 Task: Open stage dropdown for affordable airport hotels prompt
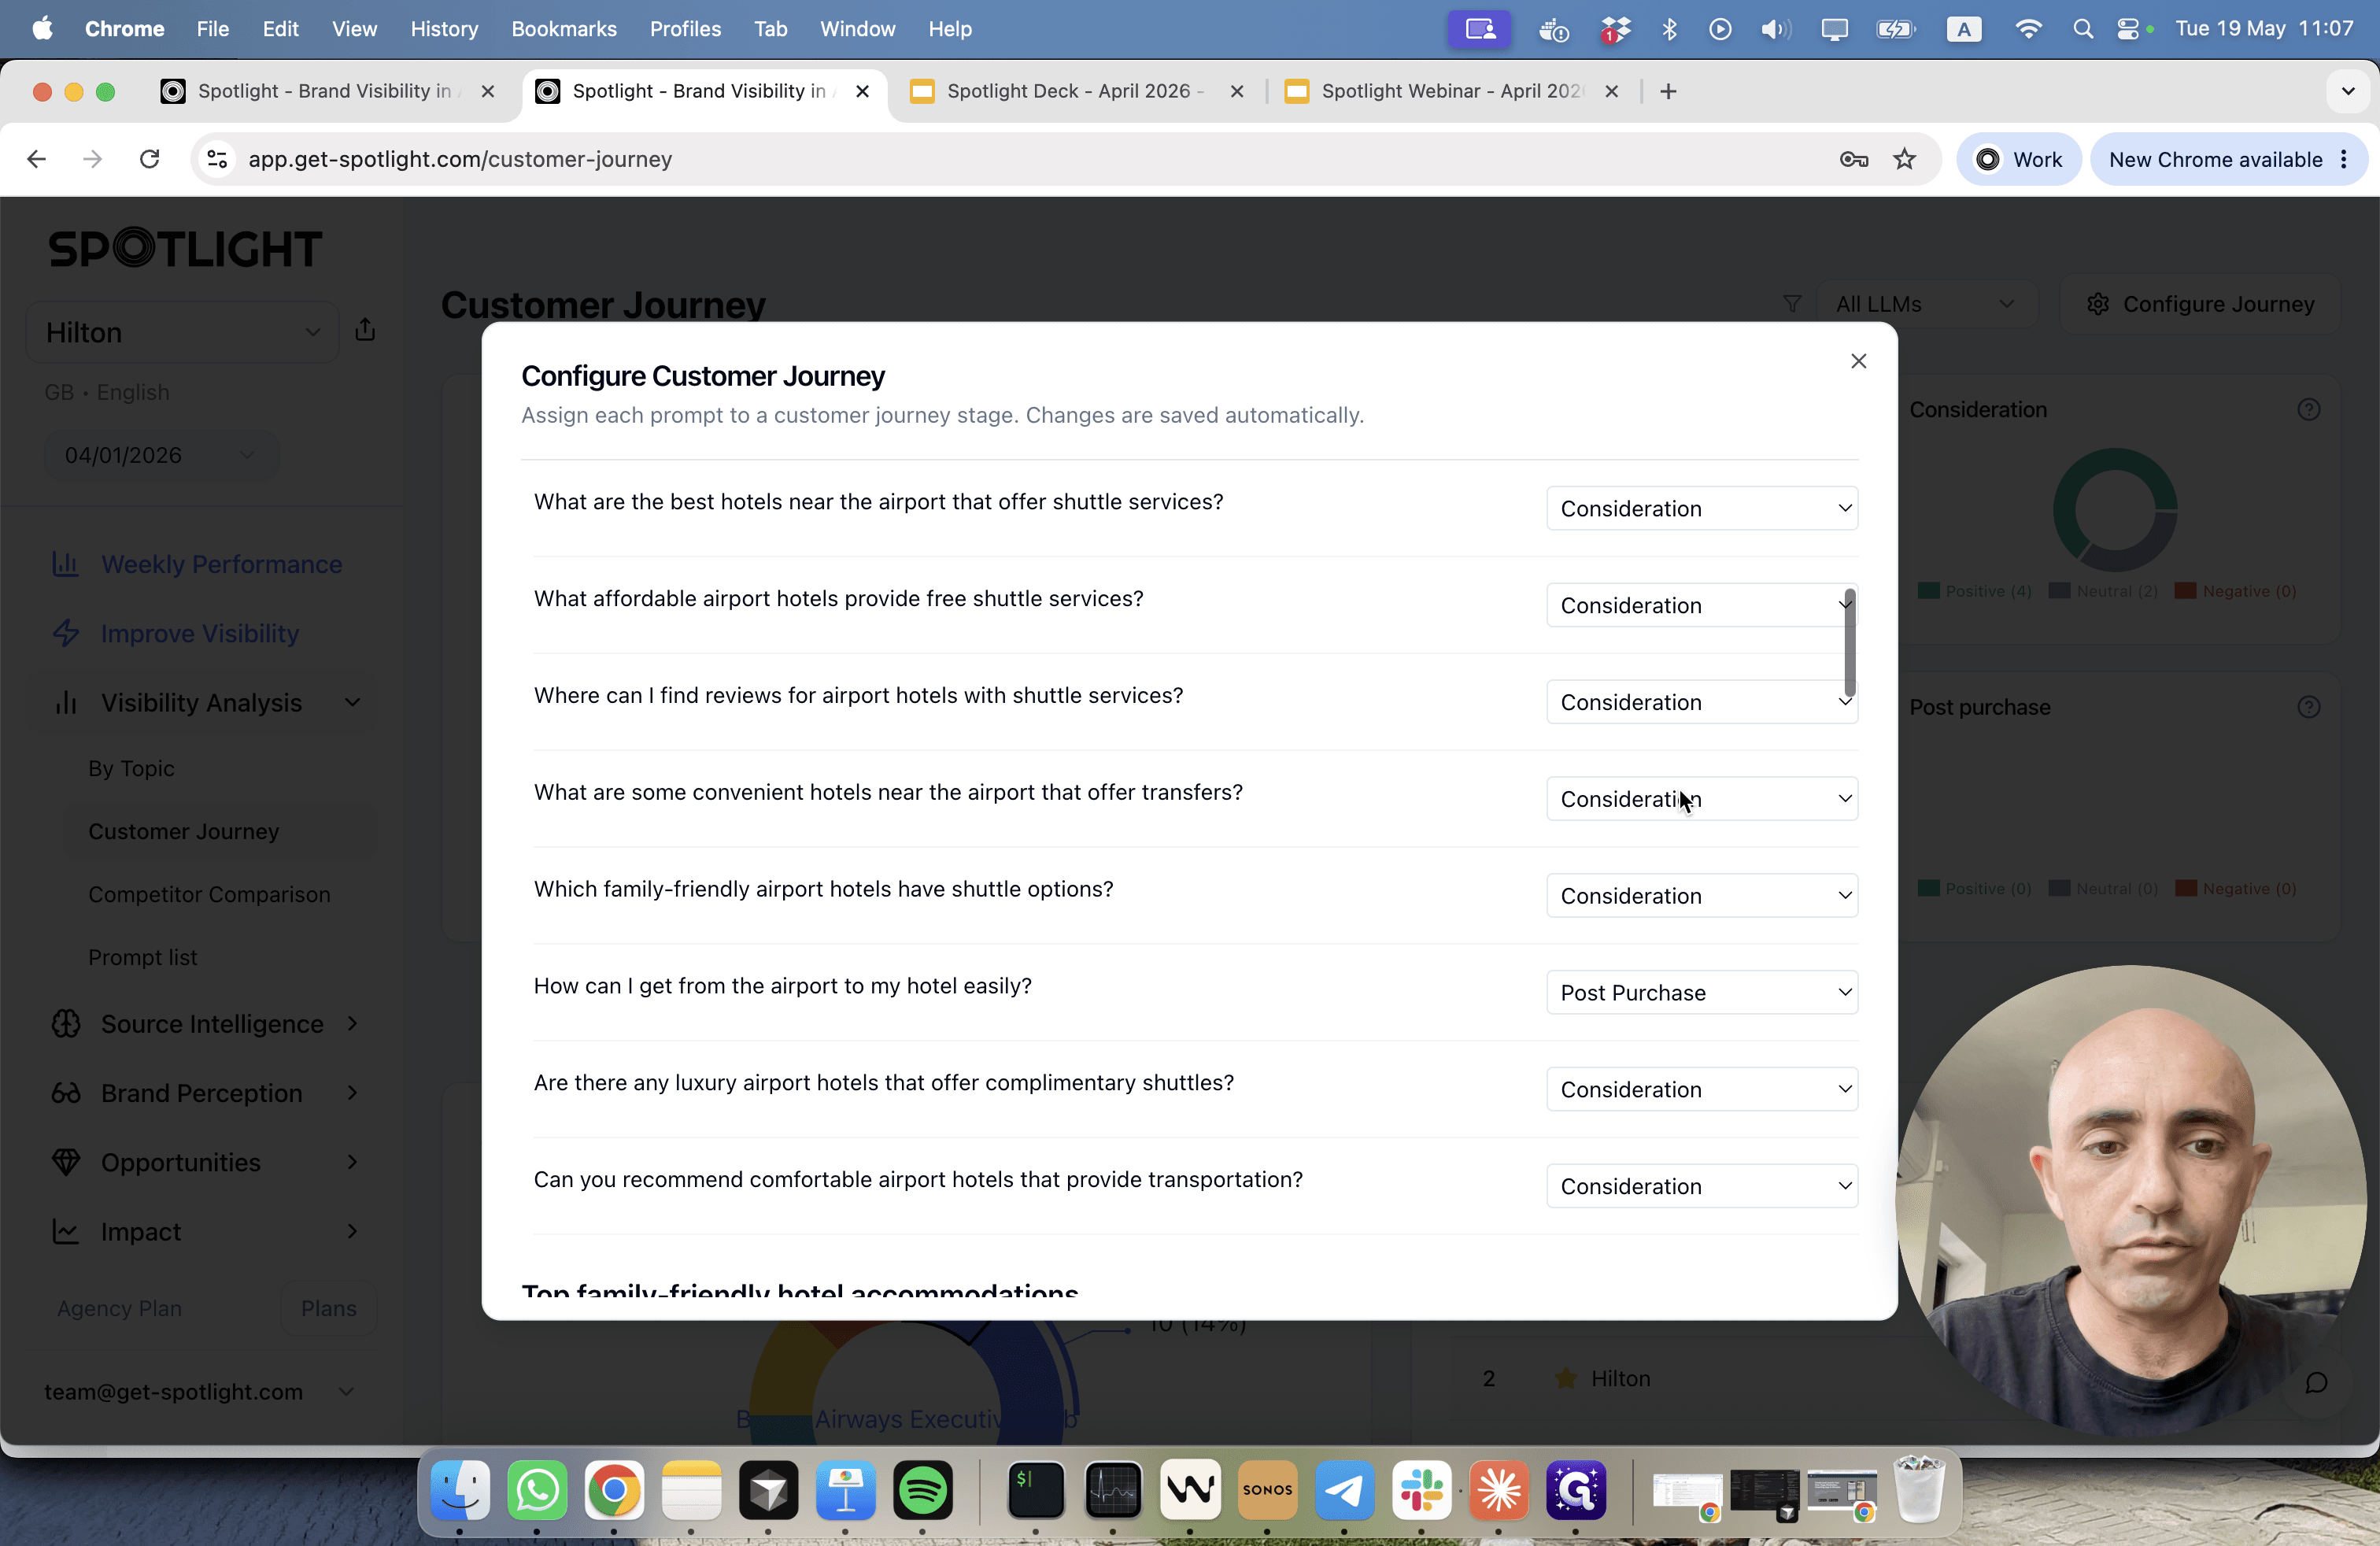1702,605
